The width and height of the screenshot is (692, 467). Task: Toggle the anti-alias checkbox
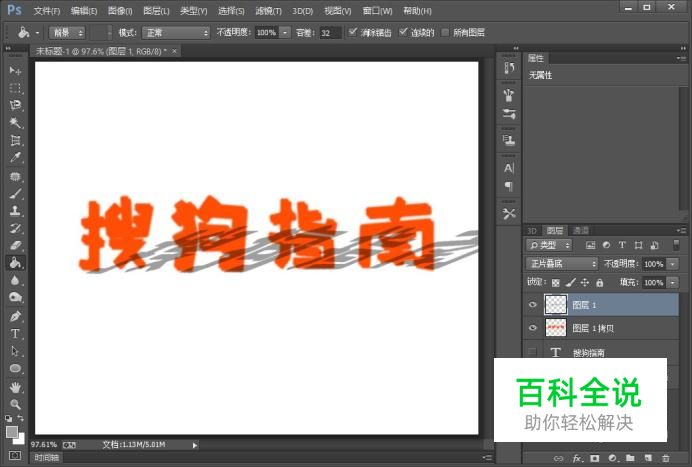pos(352,32)
